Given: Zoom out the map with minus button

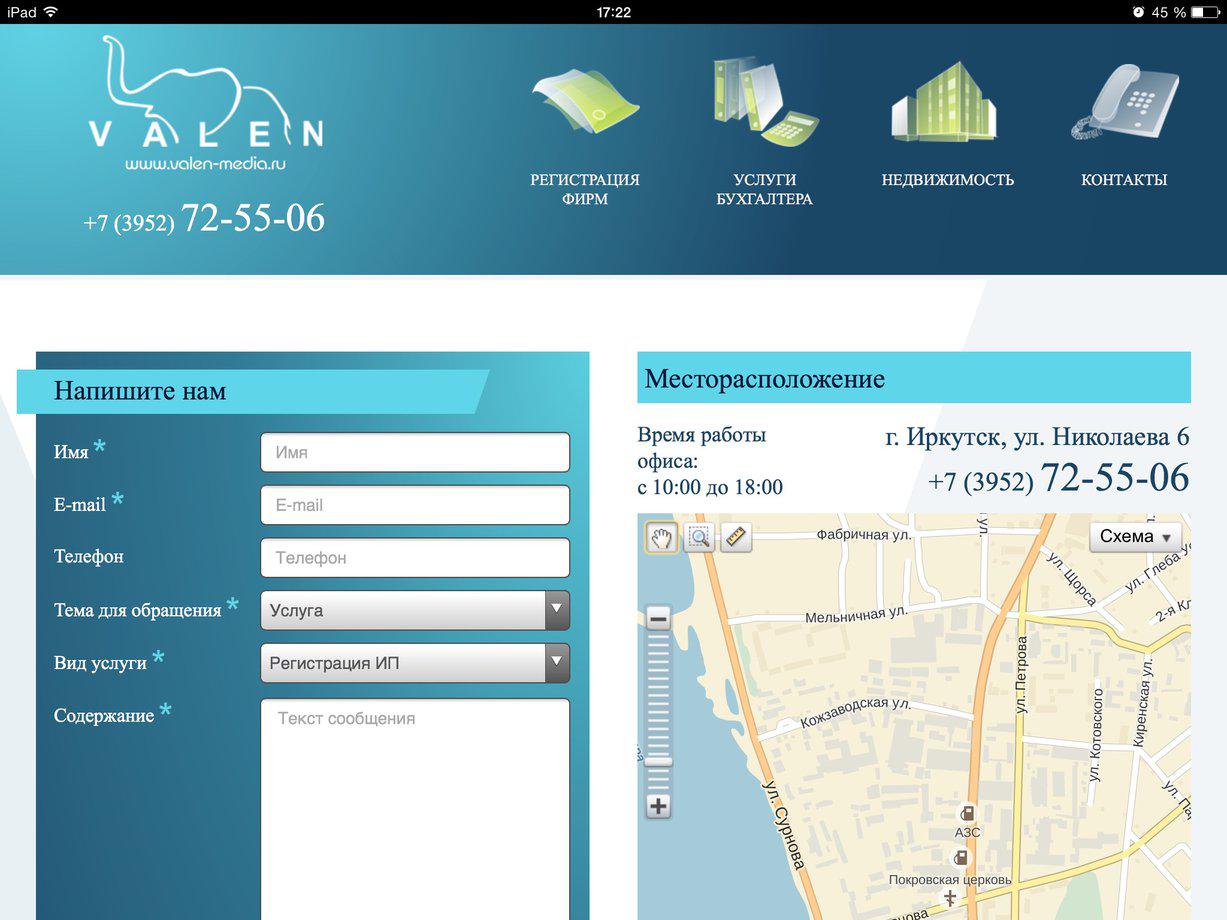Looking at the screenshot, I should (x=658, y=619).
